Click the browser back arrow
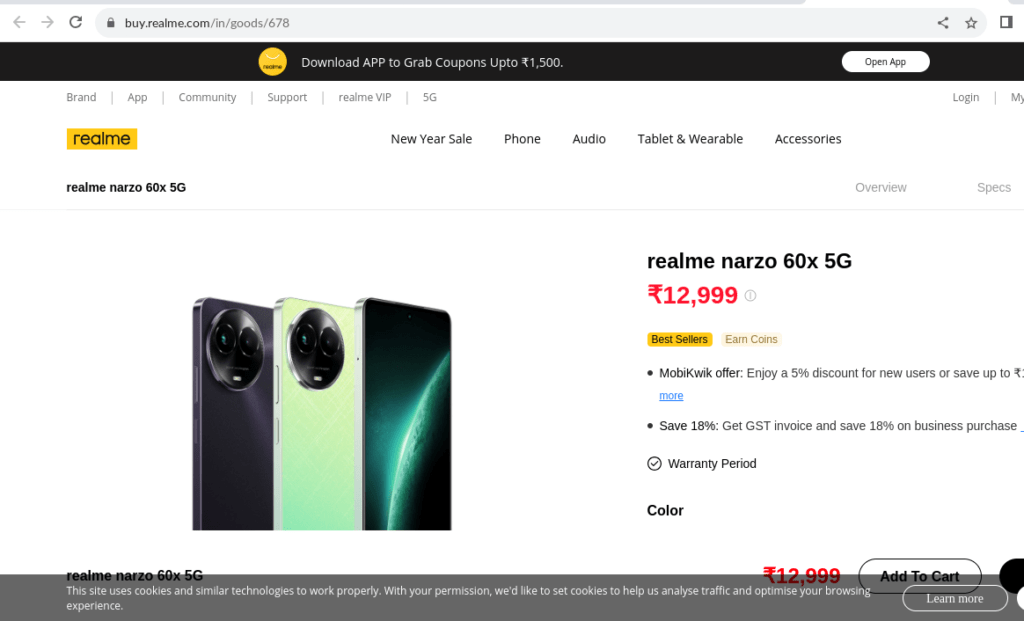This screenshot has height=621, width=1024. [x=19, y=22]
